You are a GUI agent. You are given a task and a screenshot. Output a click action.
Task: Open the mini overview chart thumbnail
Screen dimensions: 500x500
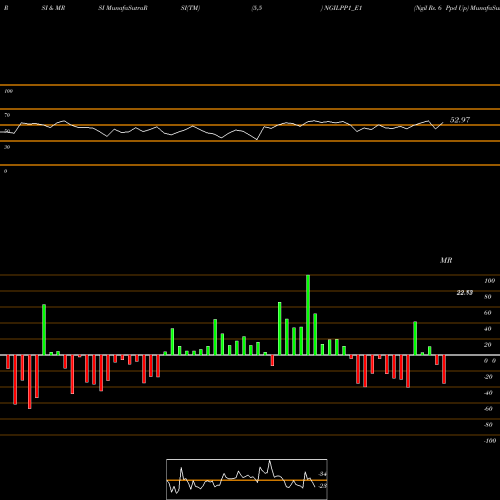pos(247,479)
